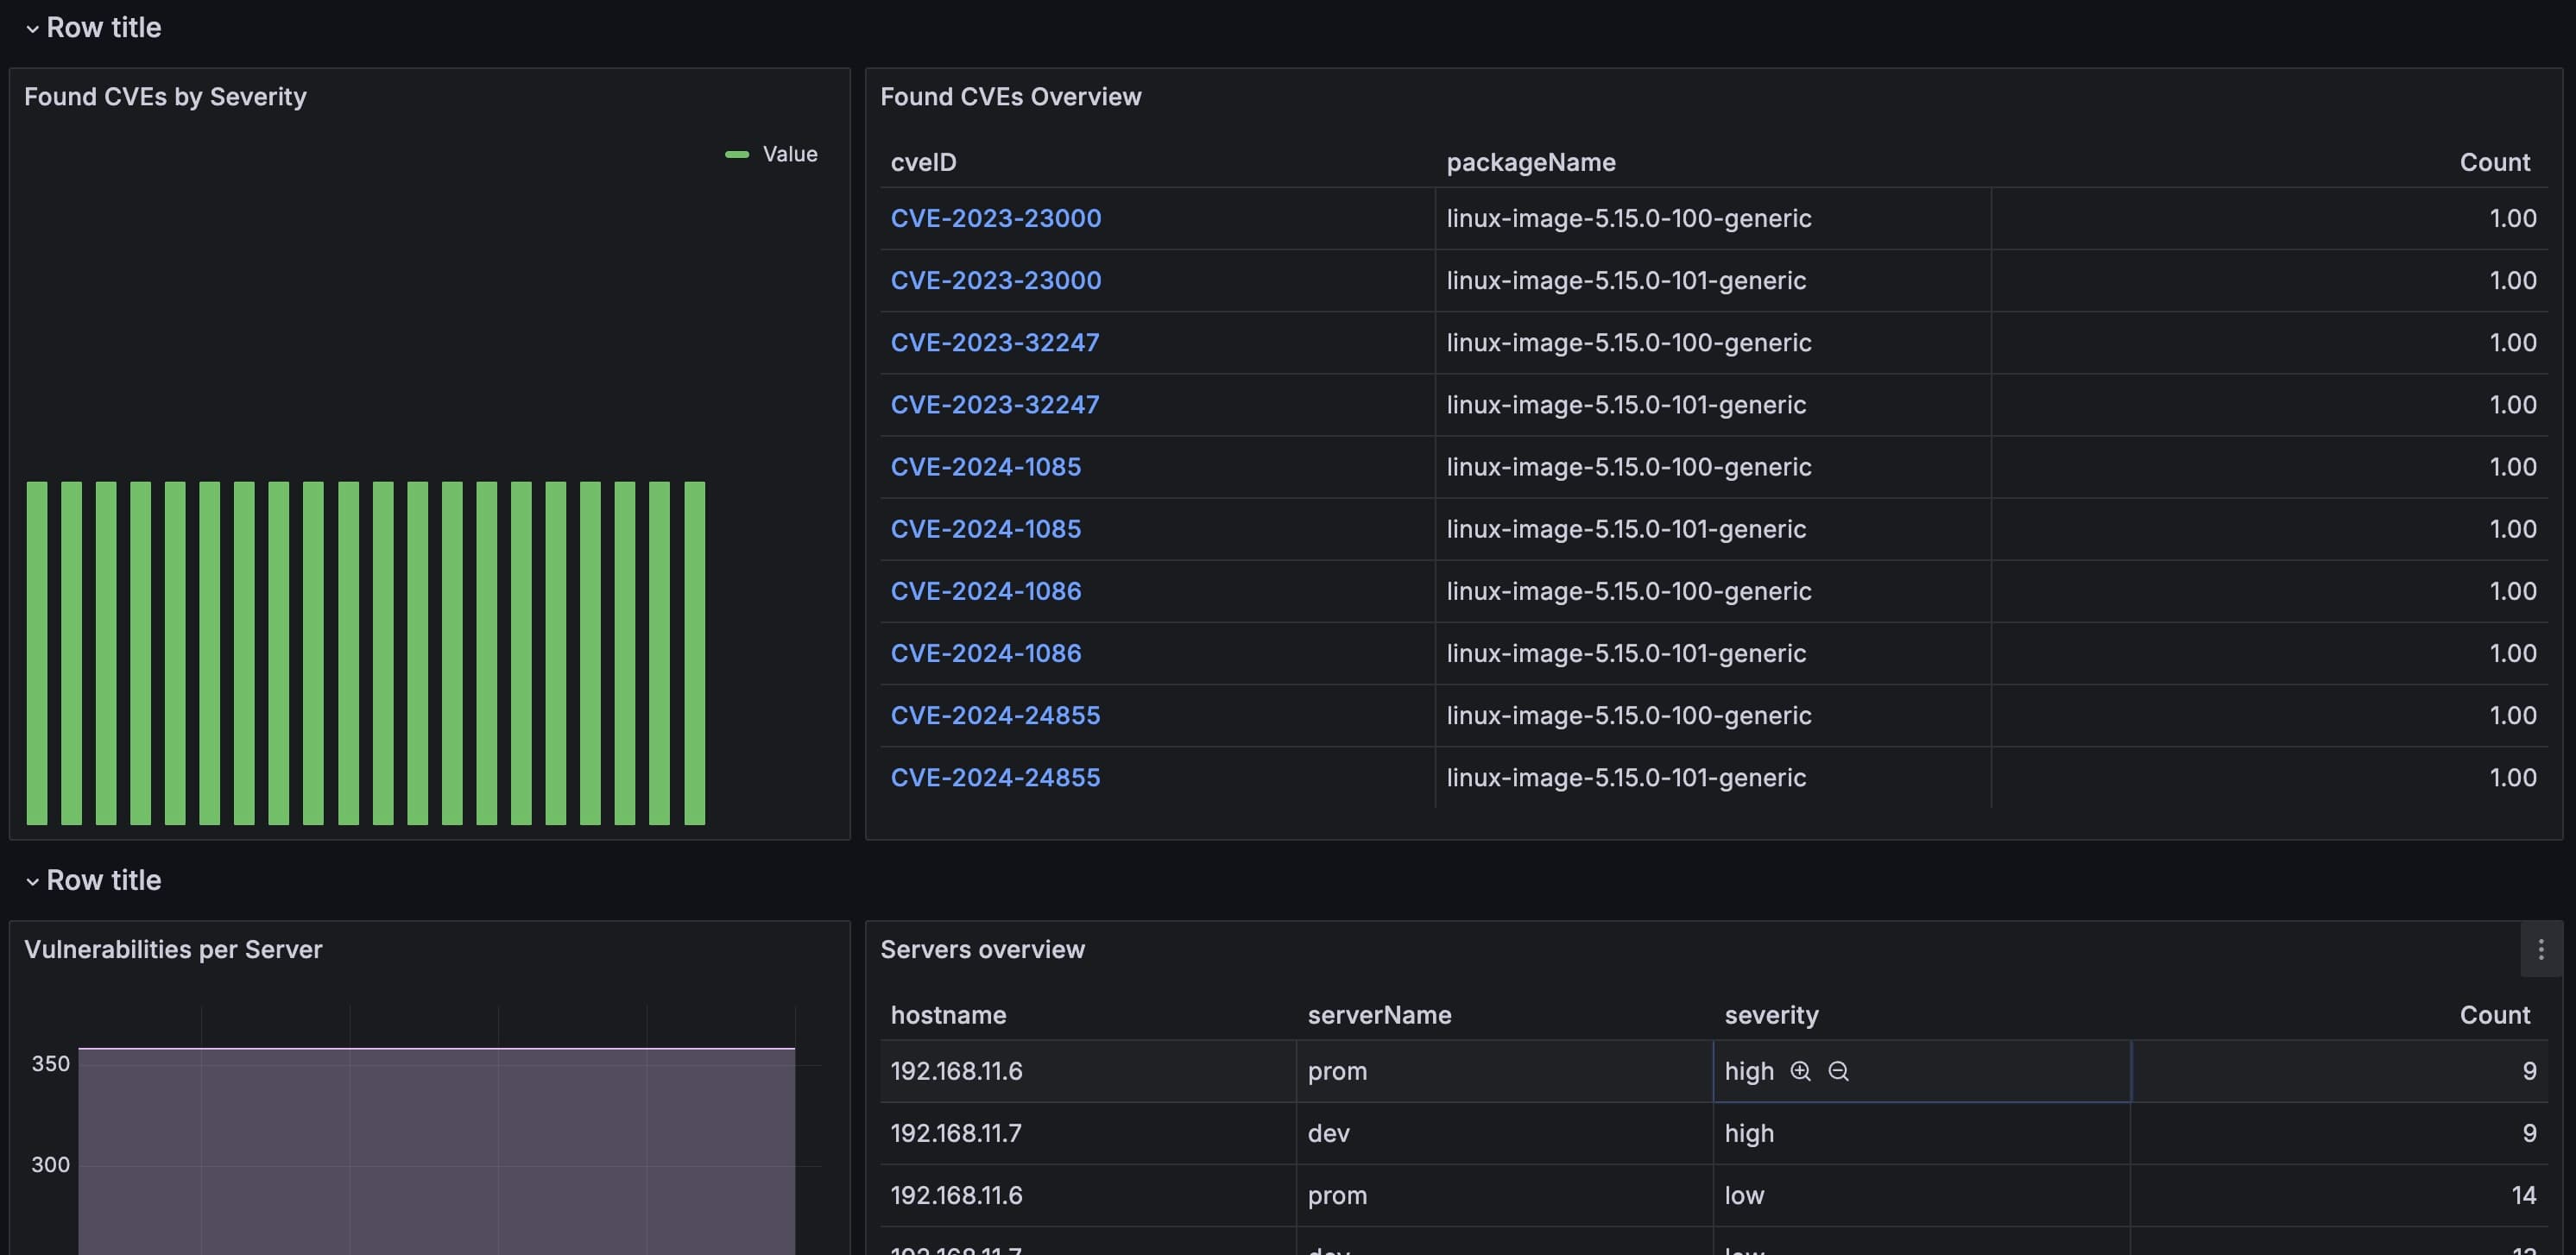Sort by cveID column header
This screenshot has height=1255, width=2576.
(x=923, y=162)
